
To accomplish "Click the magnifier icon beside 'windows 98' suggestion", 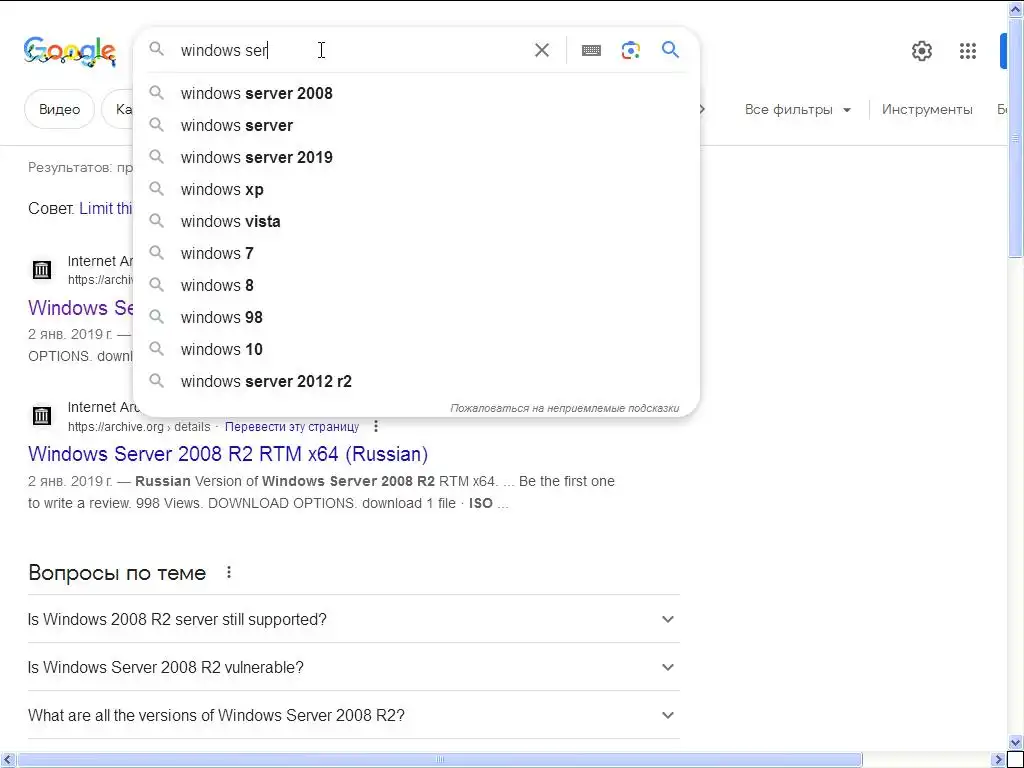I will coord(156,317).
